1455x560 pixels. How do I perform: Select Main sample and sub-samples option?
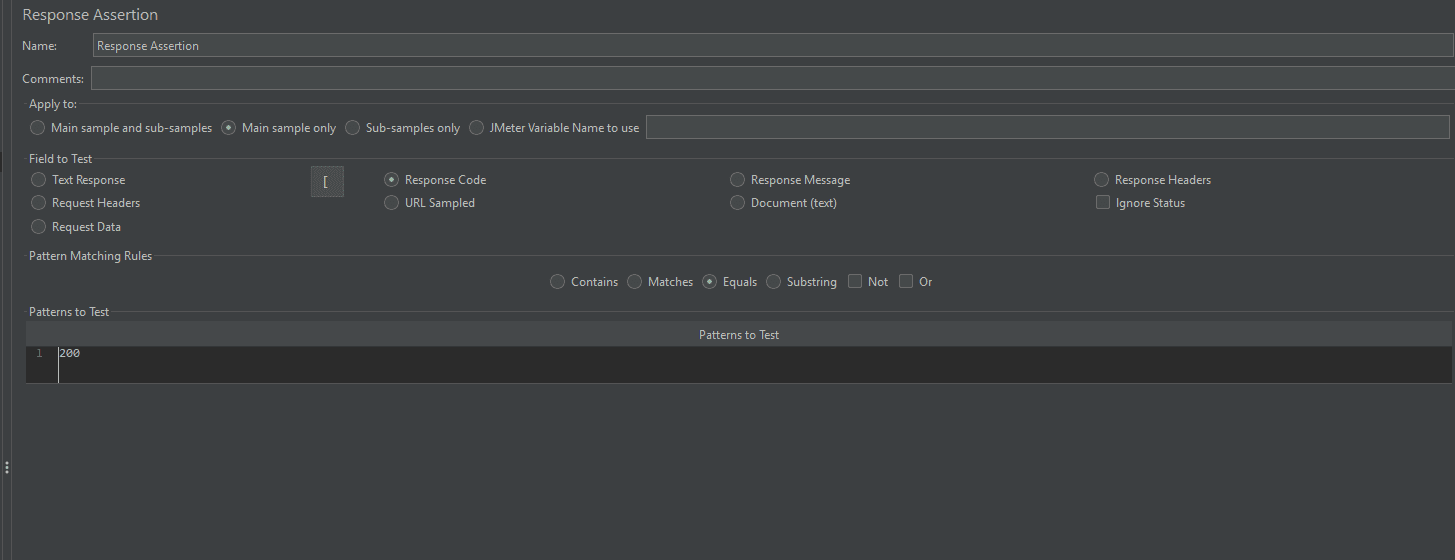(38, 128)
